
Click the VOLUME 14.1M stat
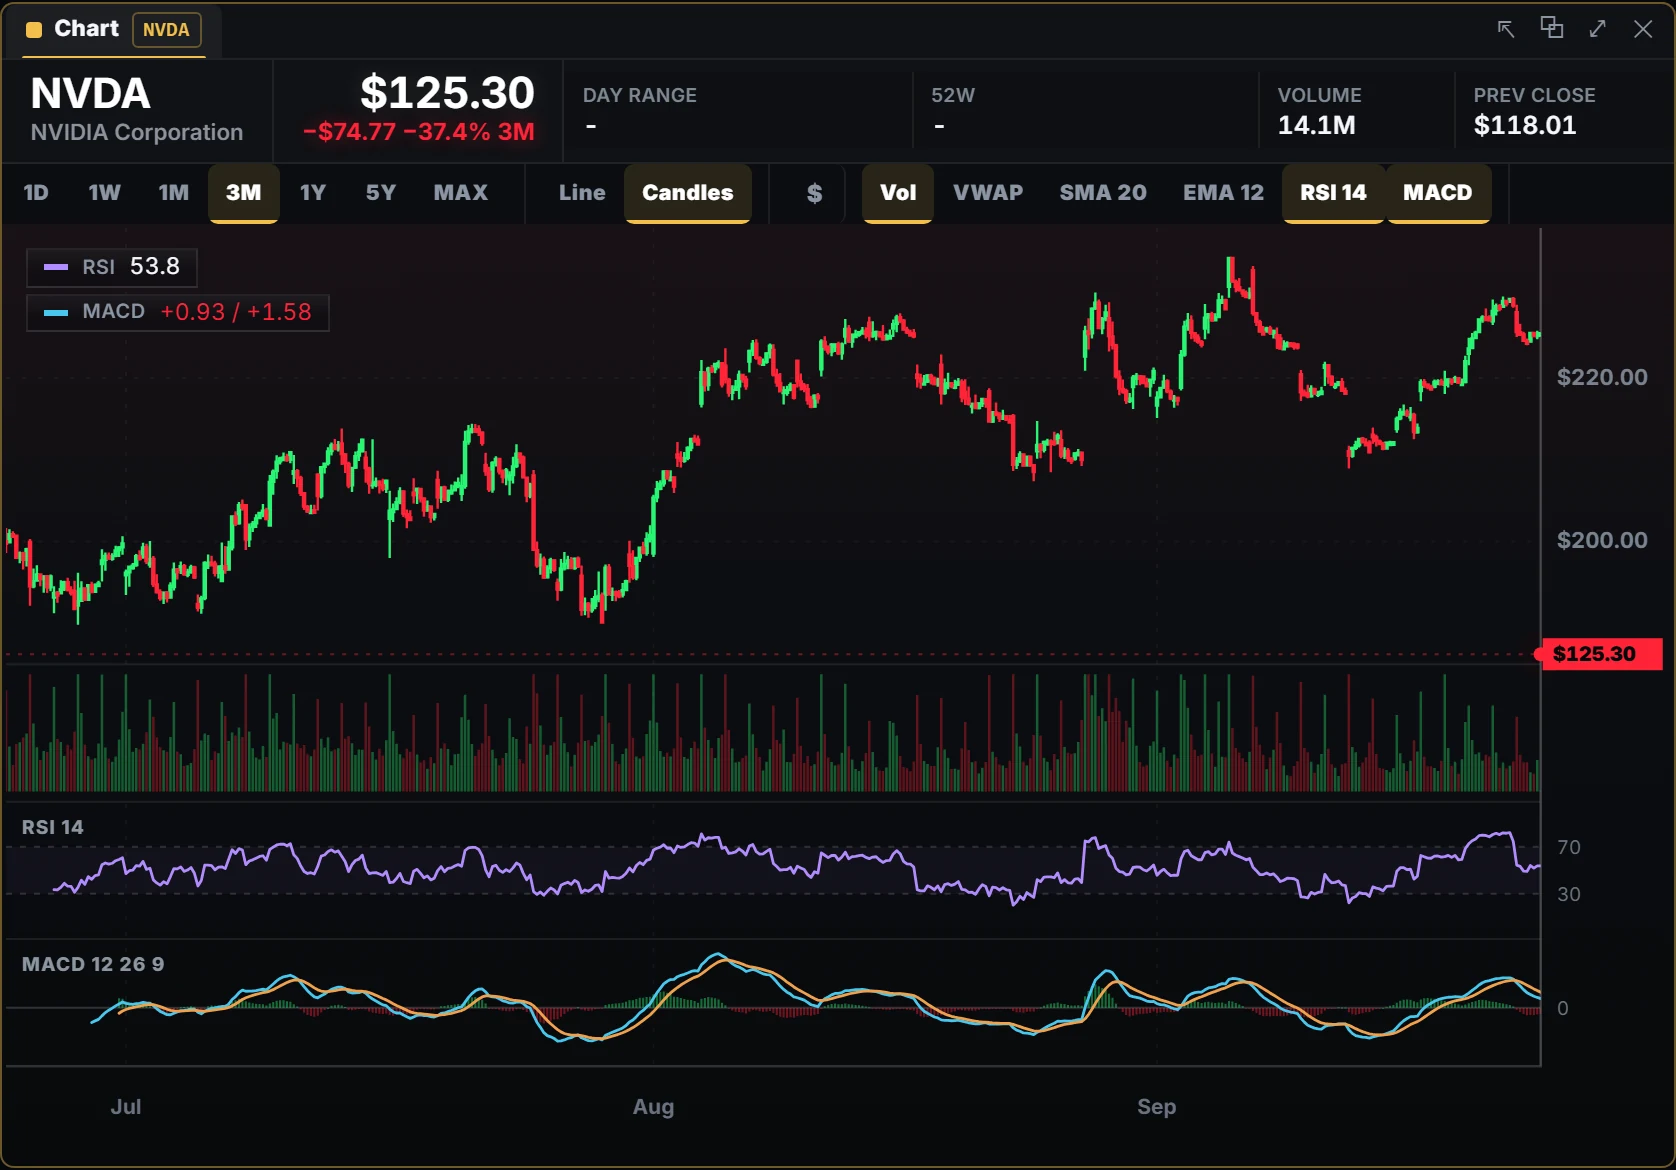[1357, 111]
